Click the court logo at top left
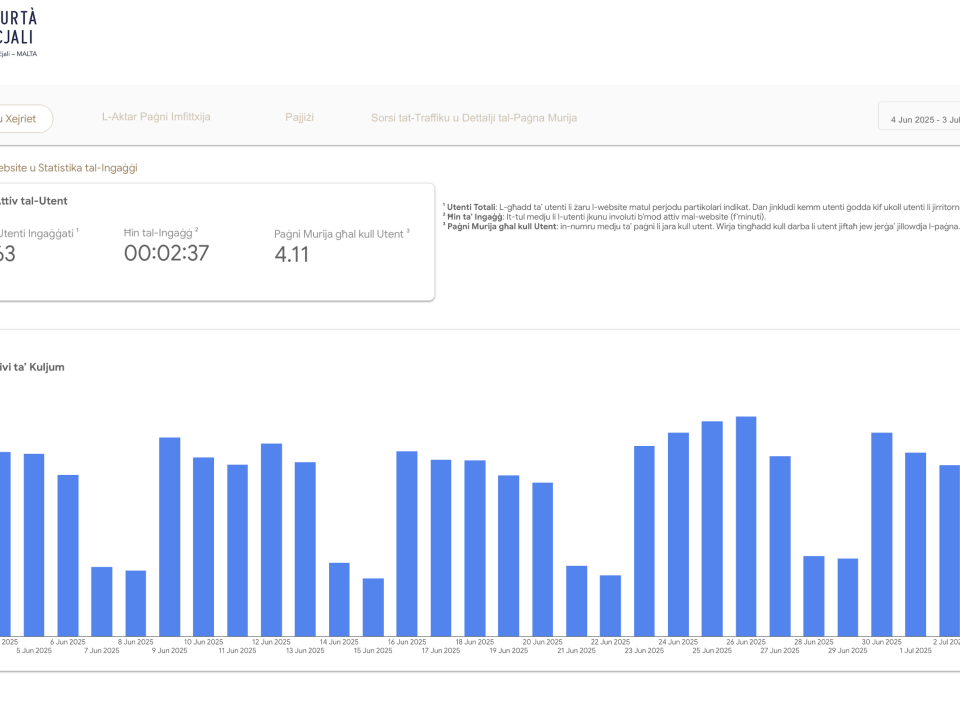 [18, 34]
